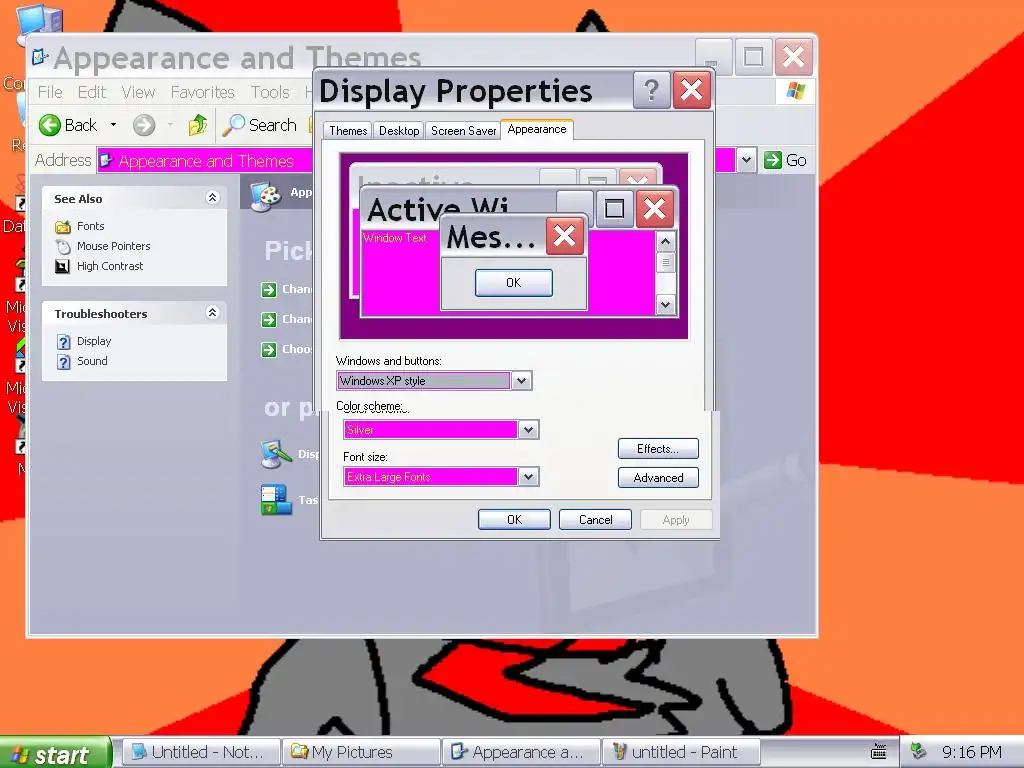Switch to the Themes tab
The width and height of the screenshot is (1024, 768).
pos(348,131)
